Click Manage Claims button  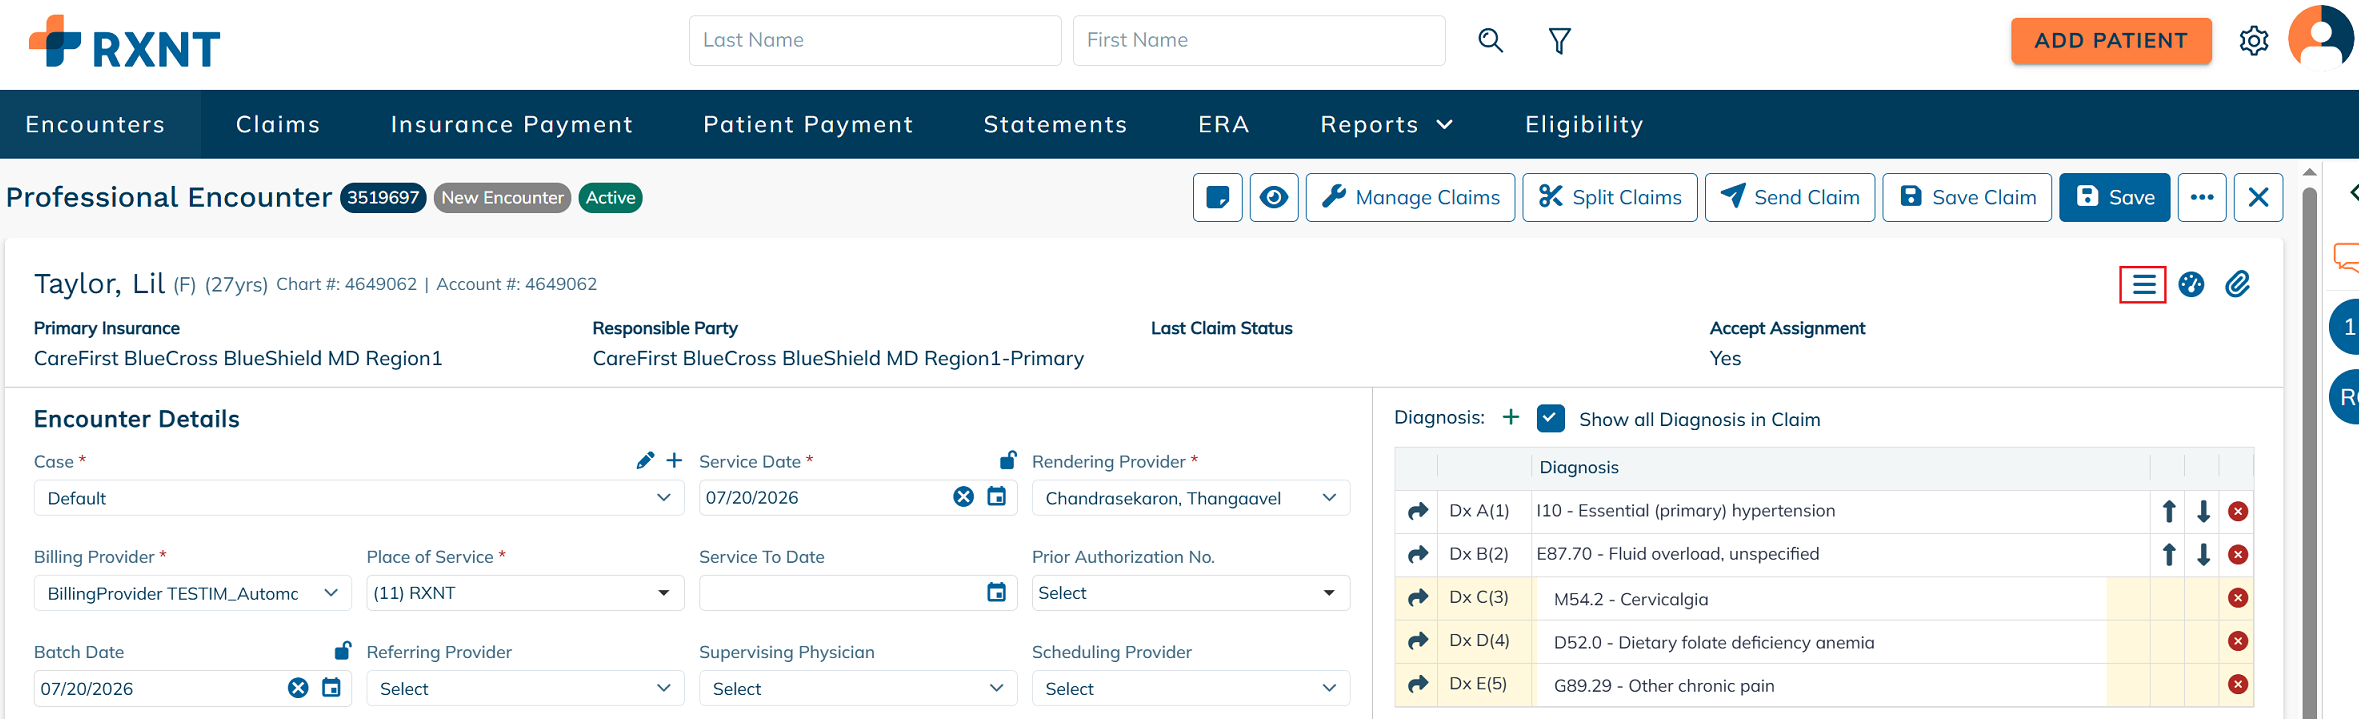1410,197
